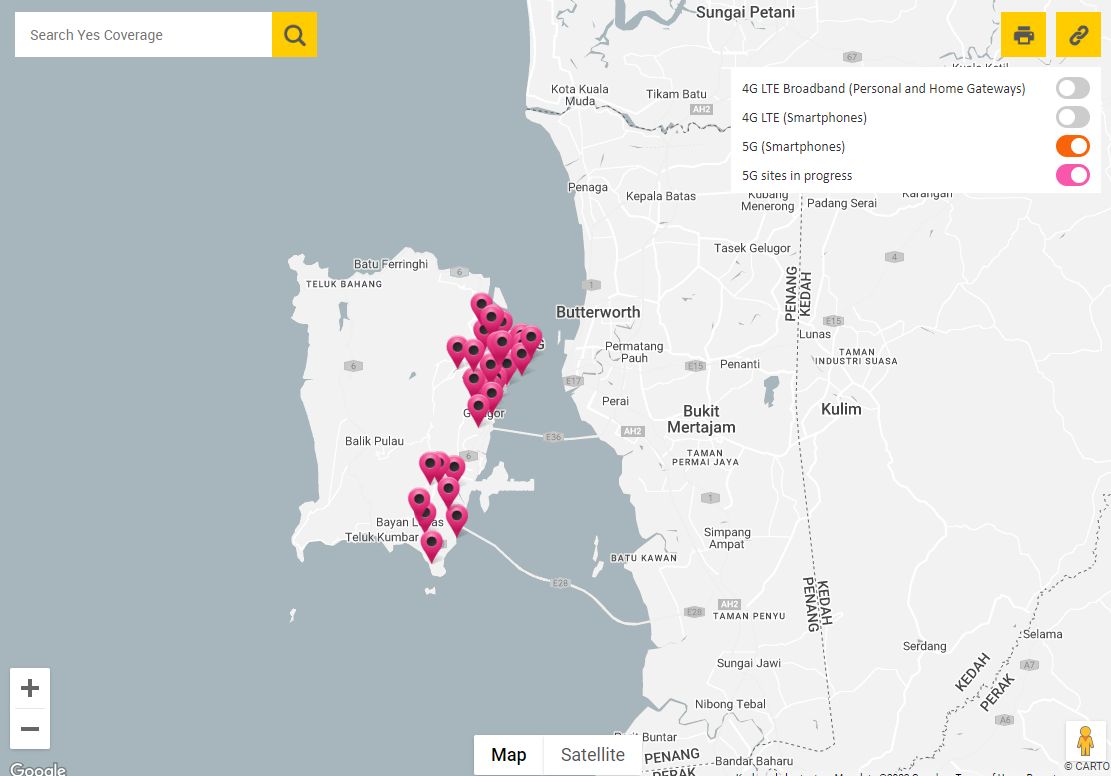Click the Pegman street view icon
The image size is (1111, 776).
[1086, 741]
